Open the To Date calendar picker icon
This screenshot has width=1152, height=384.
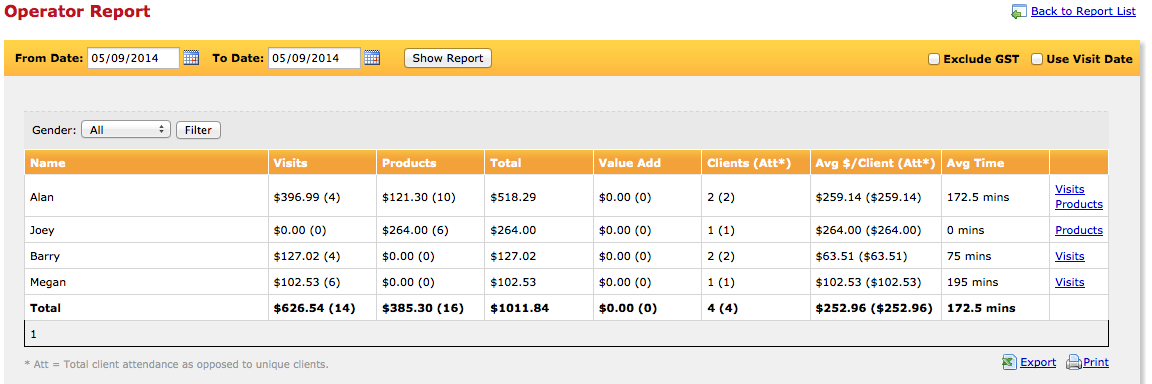(372, 58)
